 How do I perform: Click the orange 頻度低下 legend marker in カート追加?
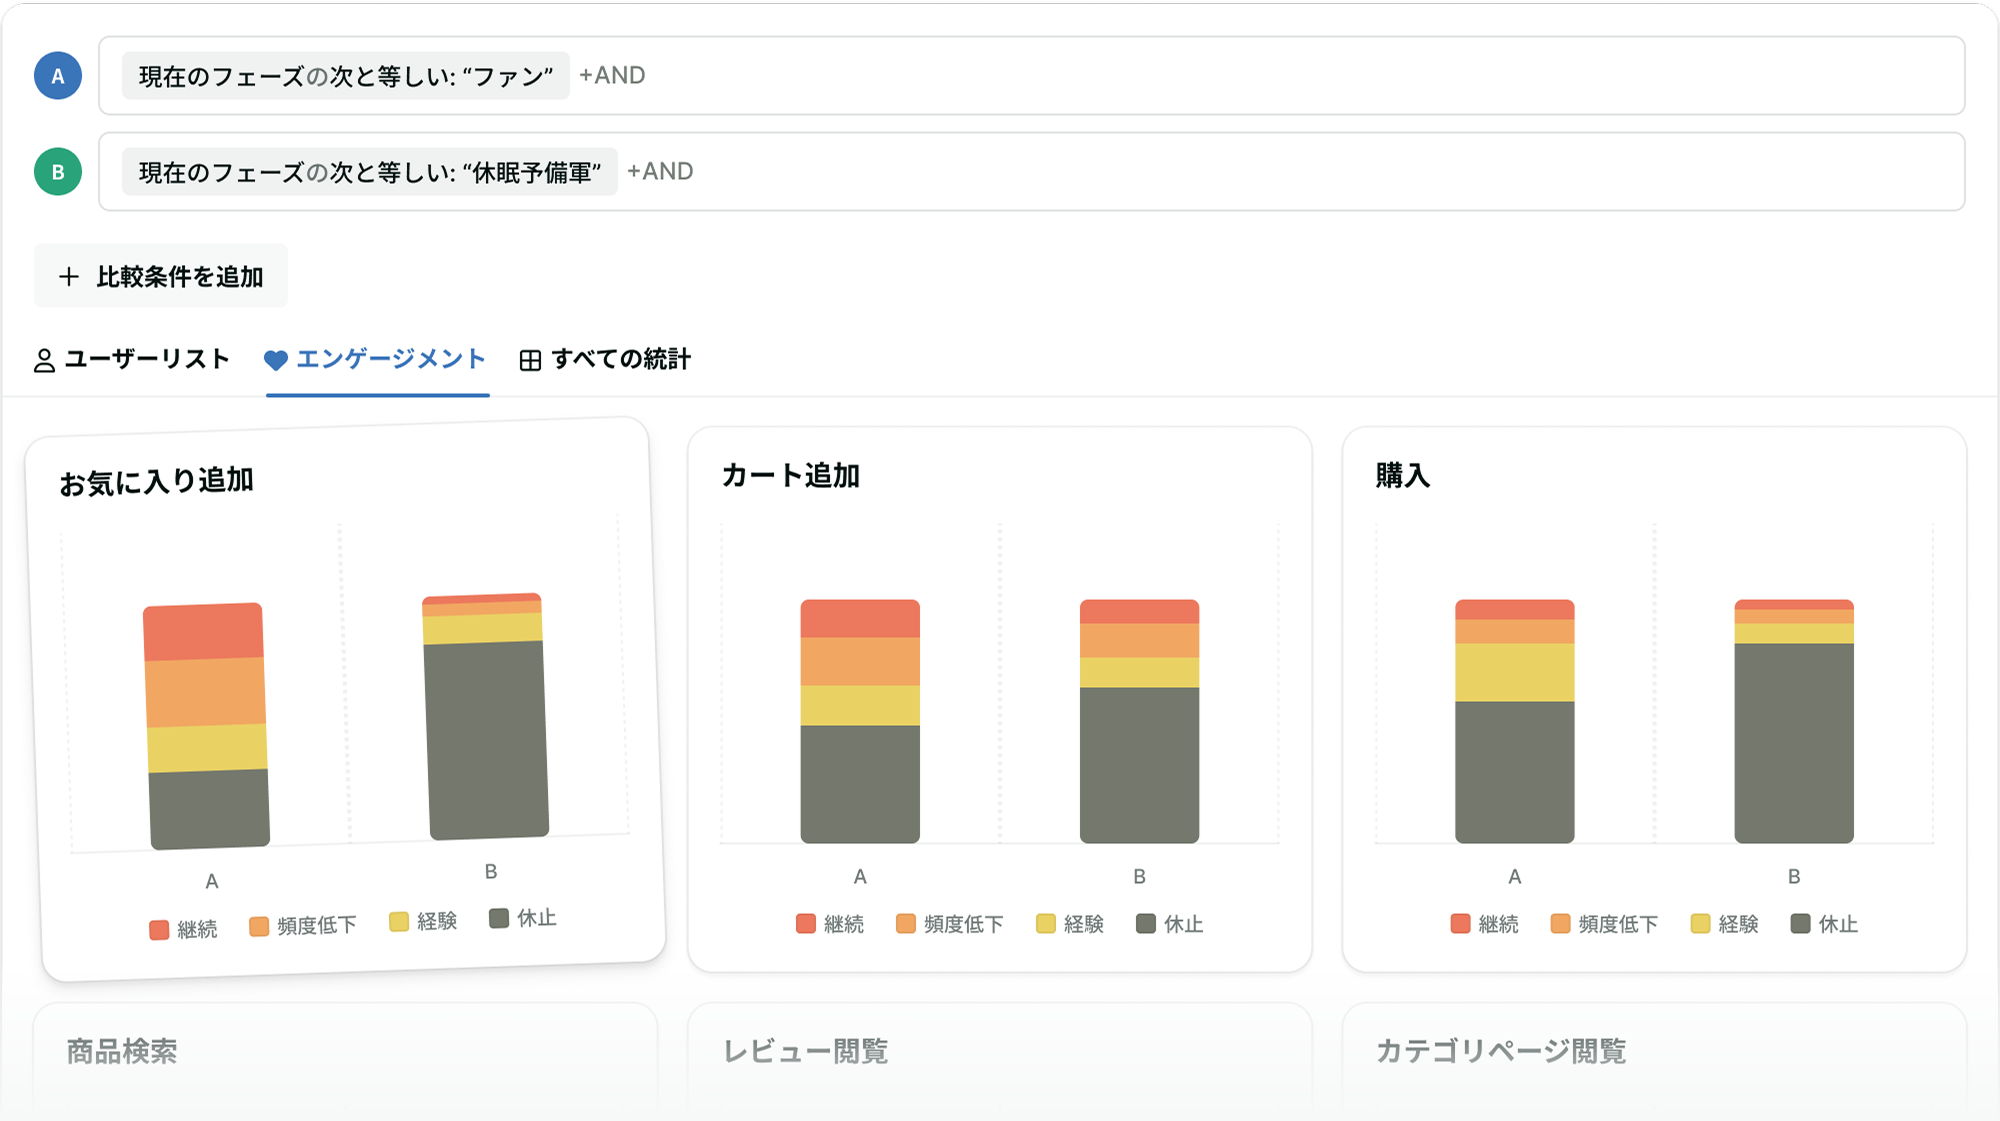pyautogui.click(x=906, y=922)
